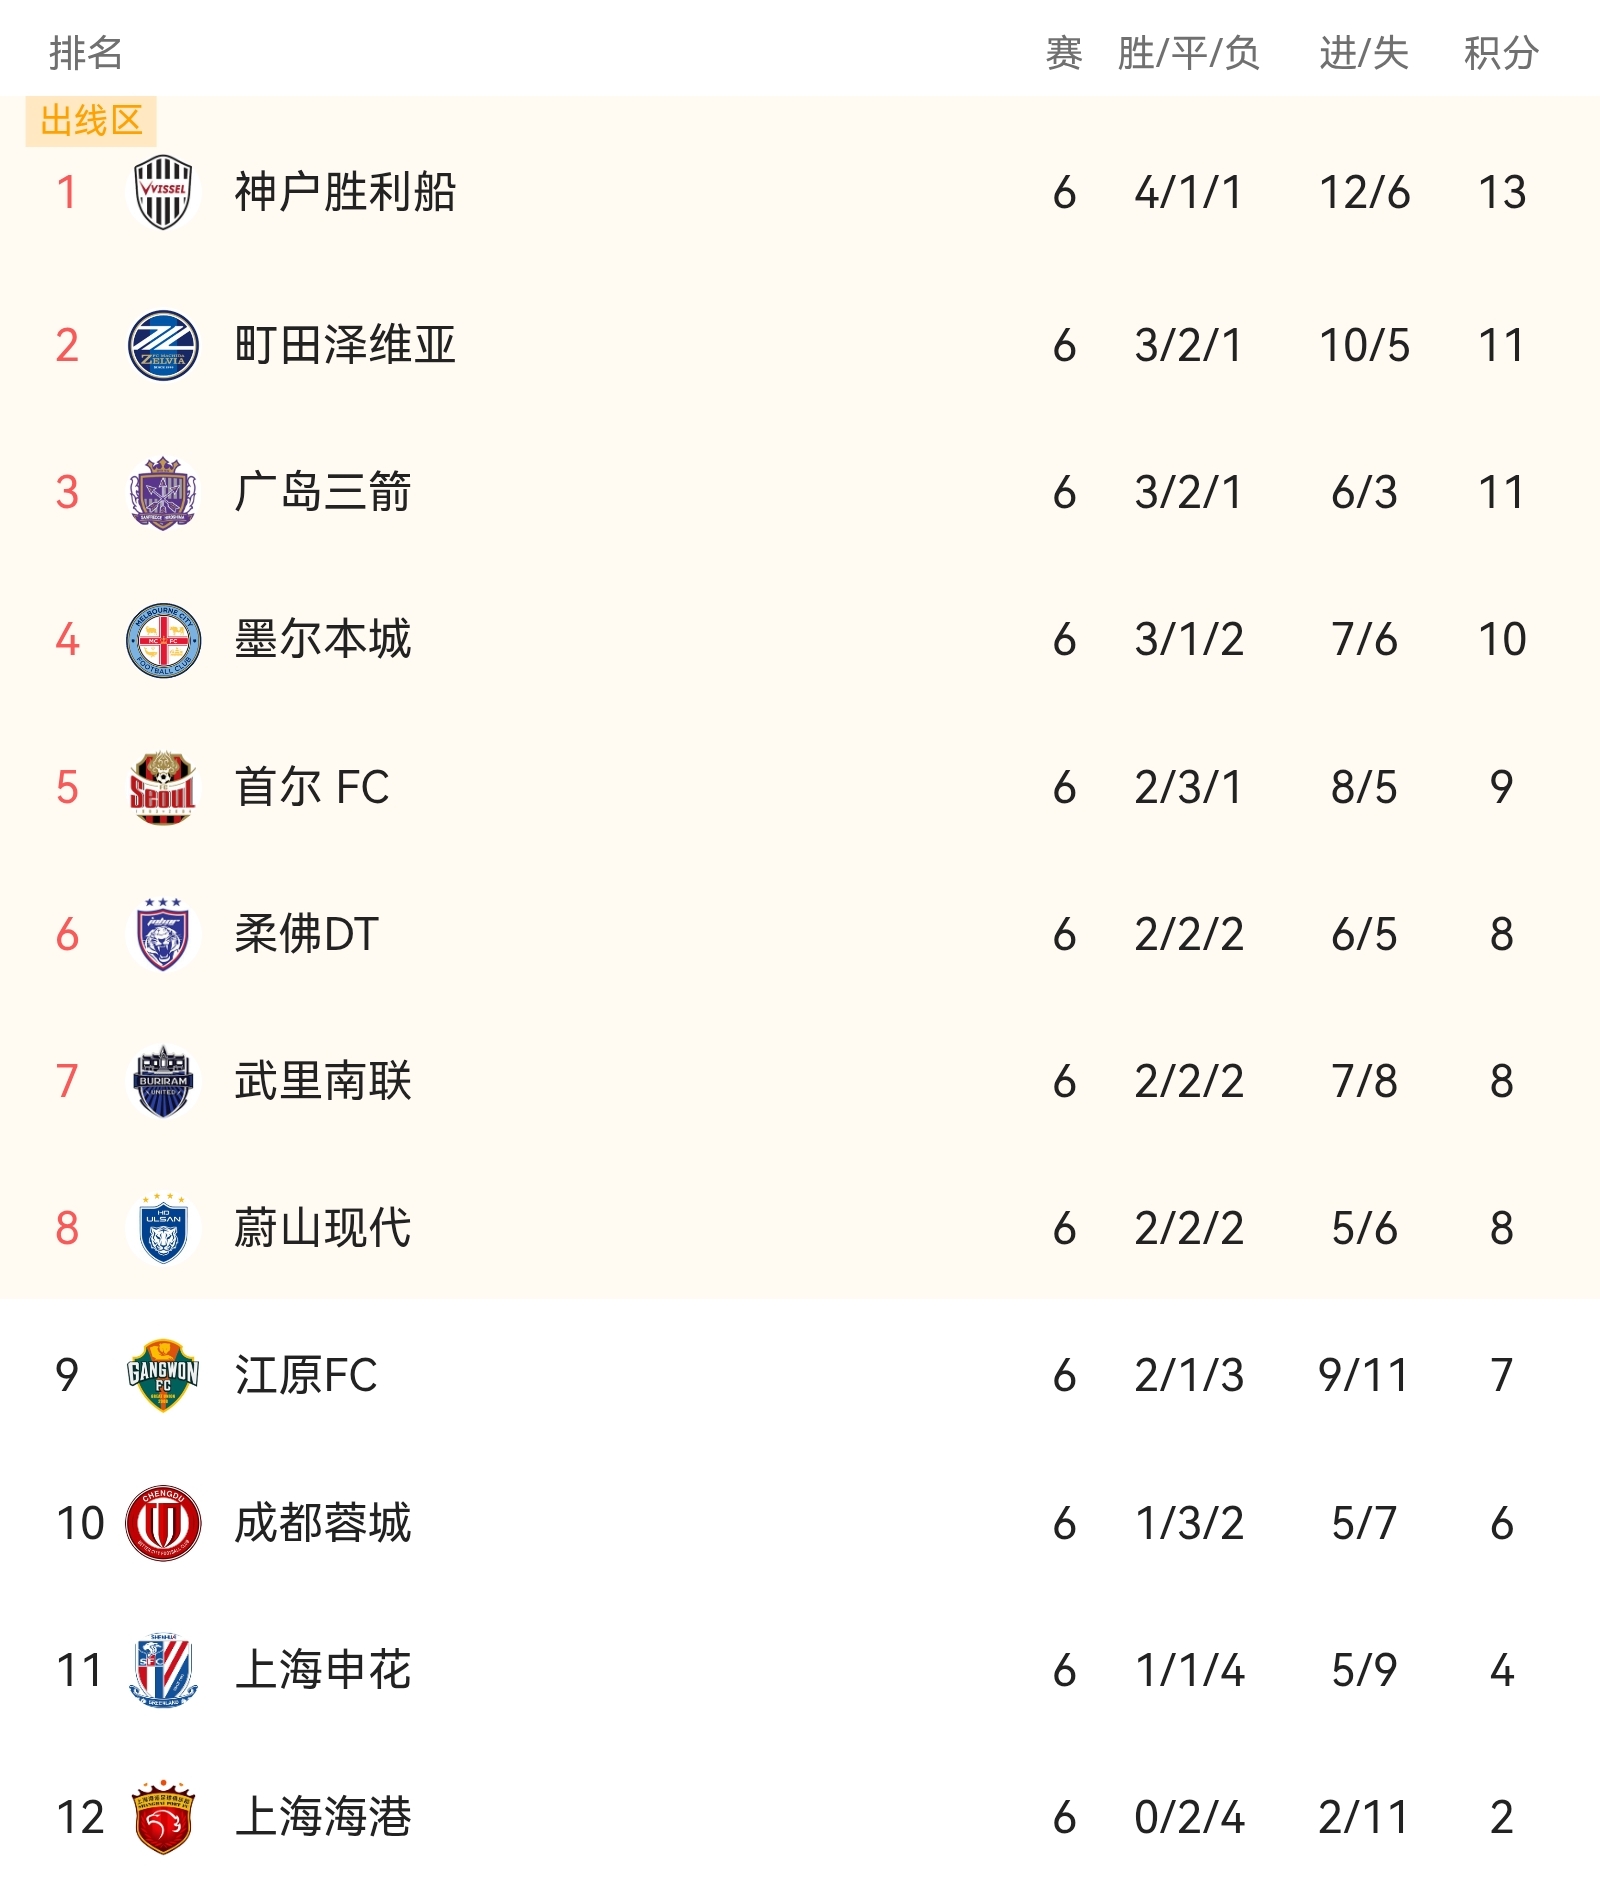Open the Gangwon FC logo
The image size is (1600, 1887).
click(163, 1376)
